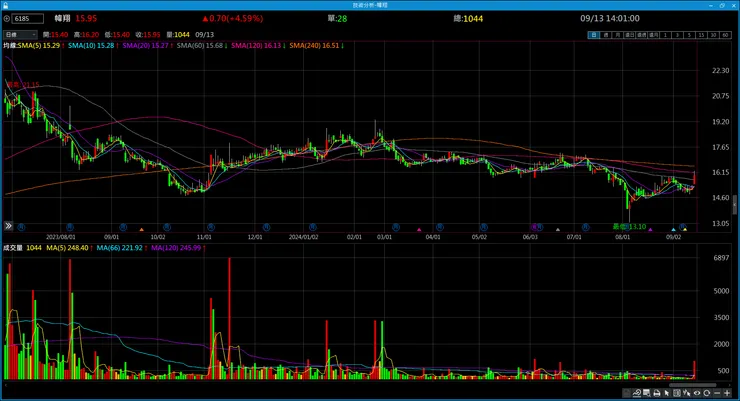The height and width of the screenshot is (401, 740).
Task: Click the 6897 volume axis label
Action: pyautogui.click(x=721, y=258)
